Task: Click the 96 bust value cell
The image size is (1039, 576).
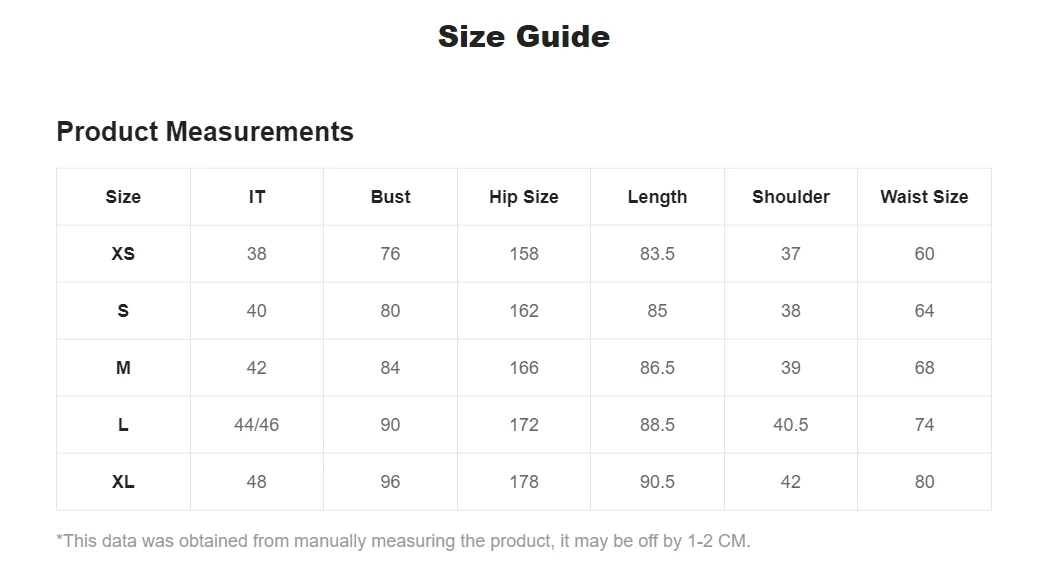Action: click(390, 482)
